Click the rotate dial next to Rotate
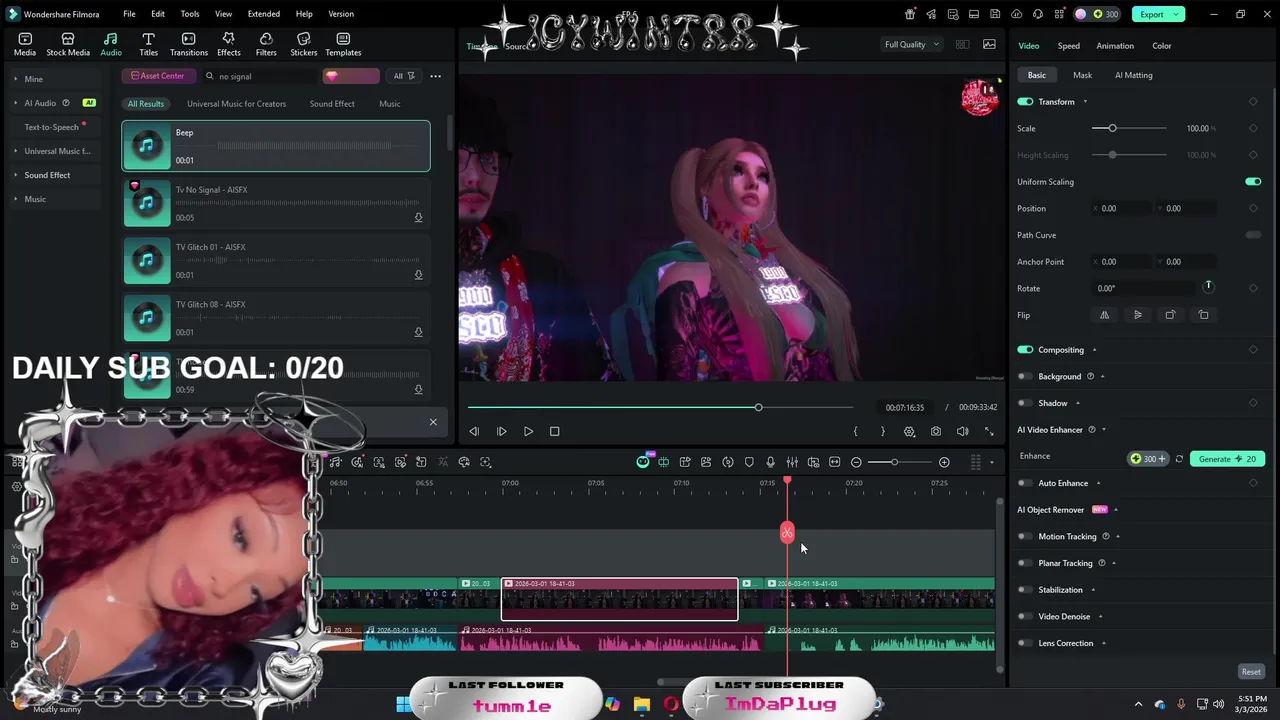 pyautogui.click(x=1208, y=287)
